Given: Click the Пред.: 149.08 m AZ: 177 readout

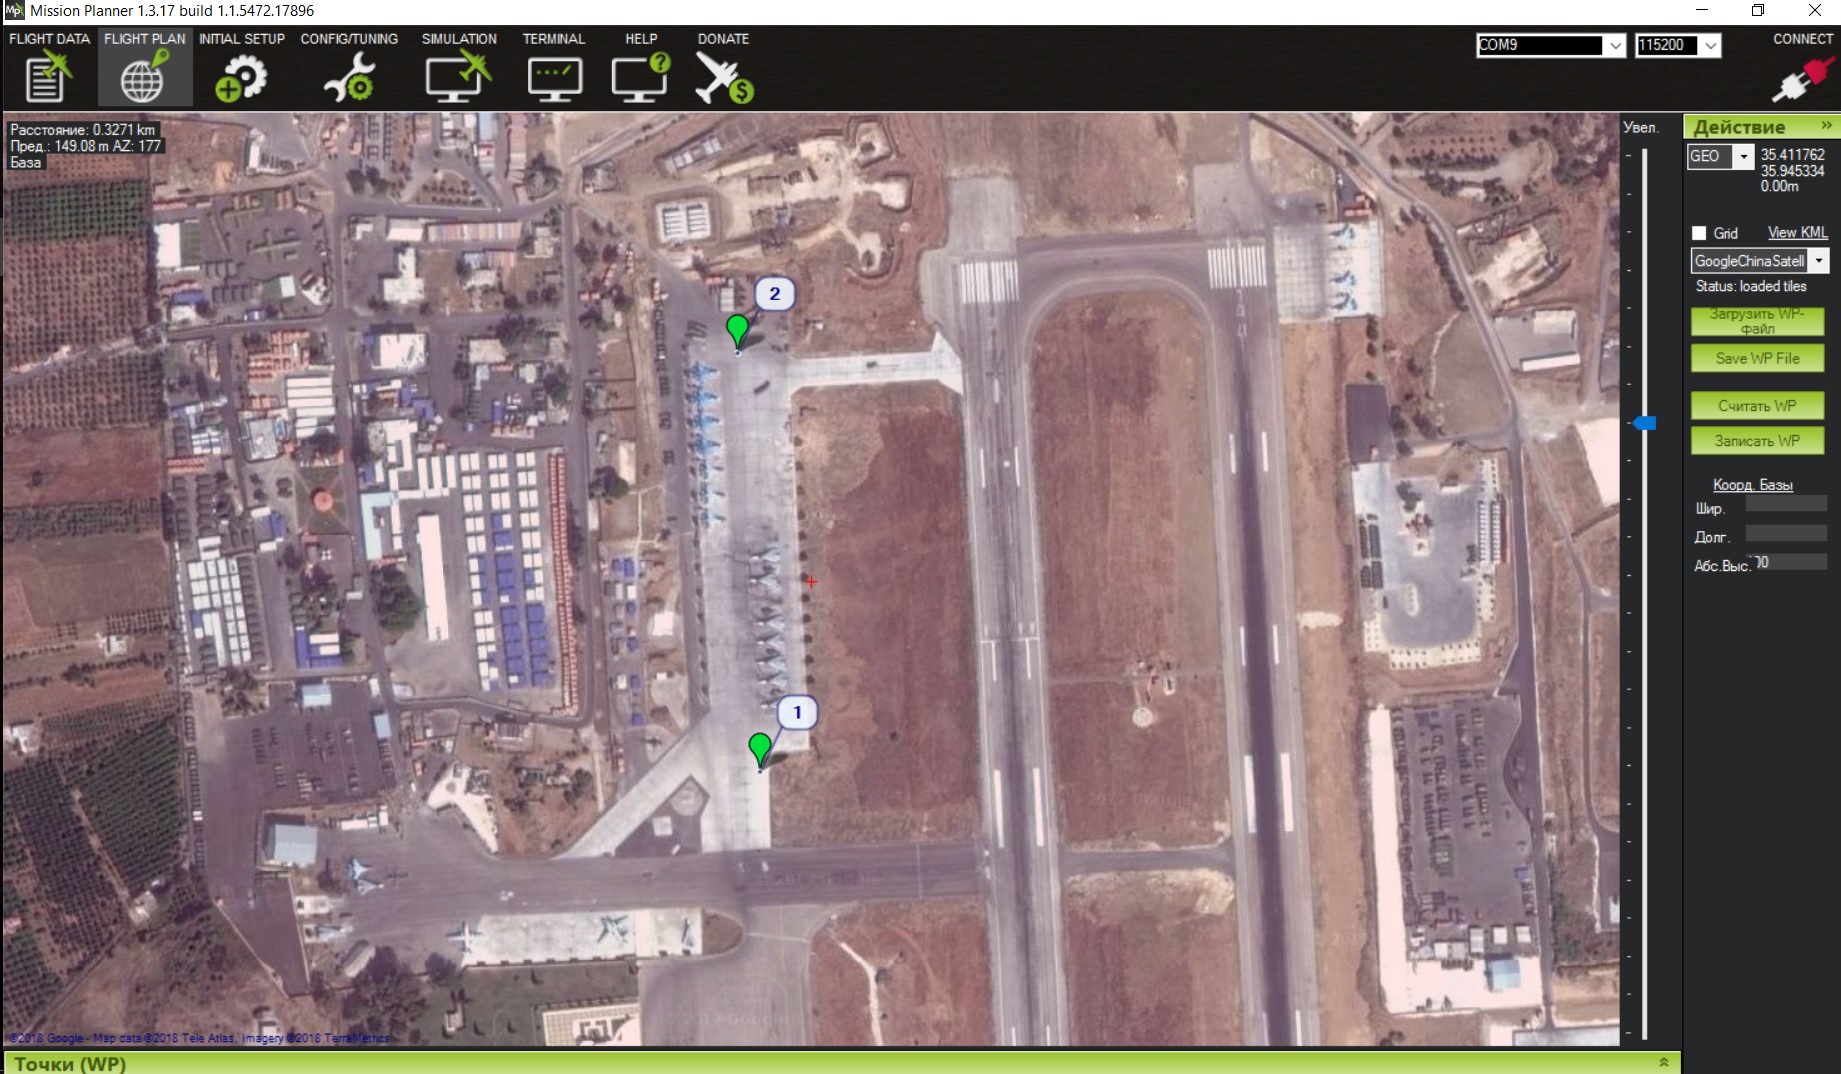Looking at the screenshot, I should pyautogui.click(x=85, y=146).
